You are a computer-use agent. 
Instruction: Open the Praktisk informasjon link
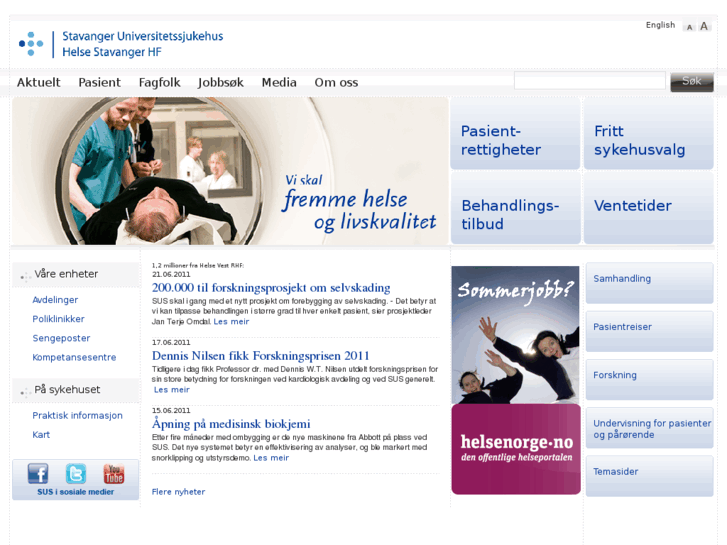point(77,415)
